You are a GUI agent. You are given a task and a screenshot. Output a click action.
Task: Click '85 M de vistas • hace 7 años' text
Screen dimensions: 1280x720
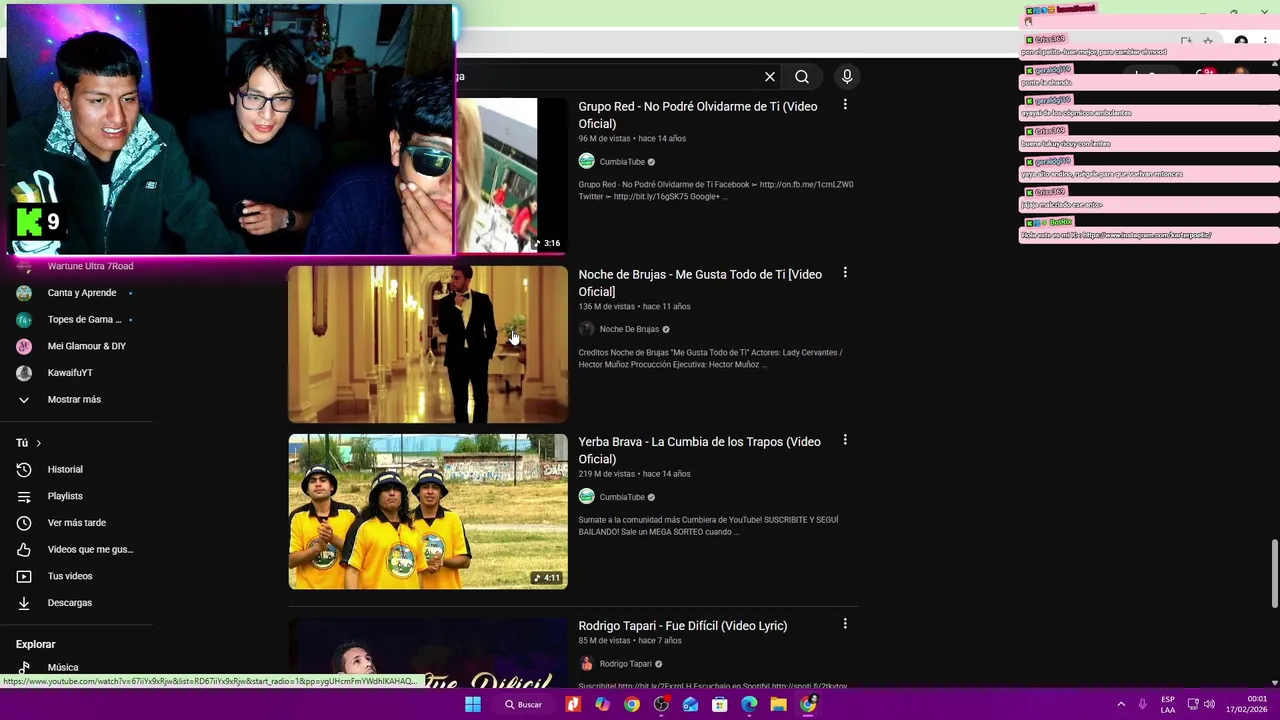pos(630,641)
